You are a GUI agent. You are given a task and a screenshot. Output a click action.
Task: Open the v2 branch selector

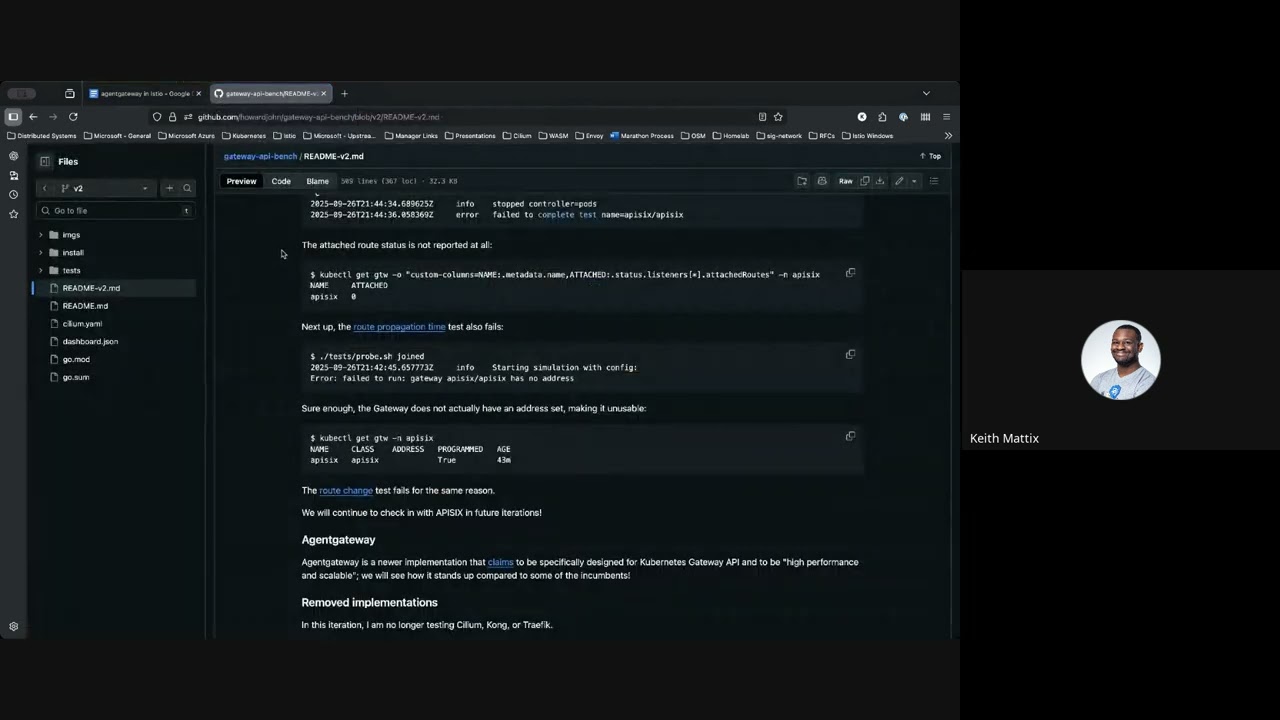coord(104,188)
